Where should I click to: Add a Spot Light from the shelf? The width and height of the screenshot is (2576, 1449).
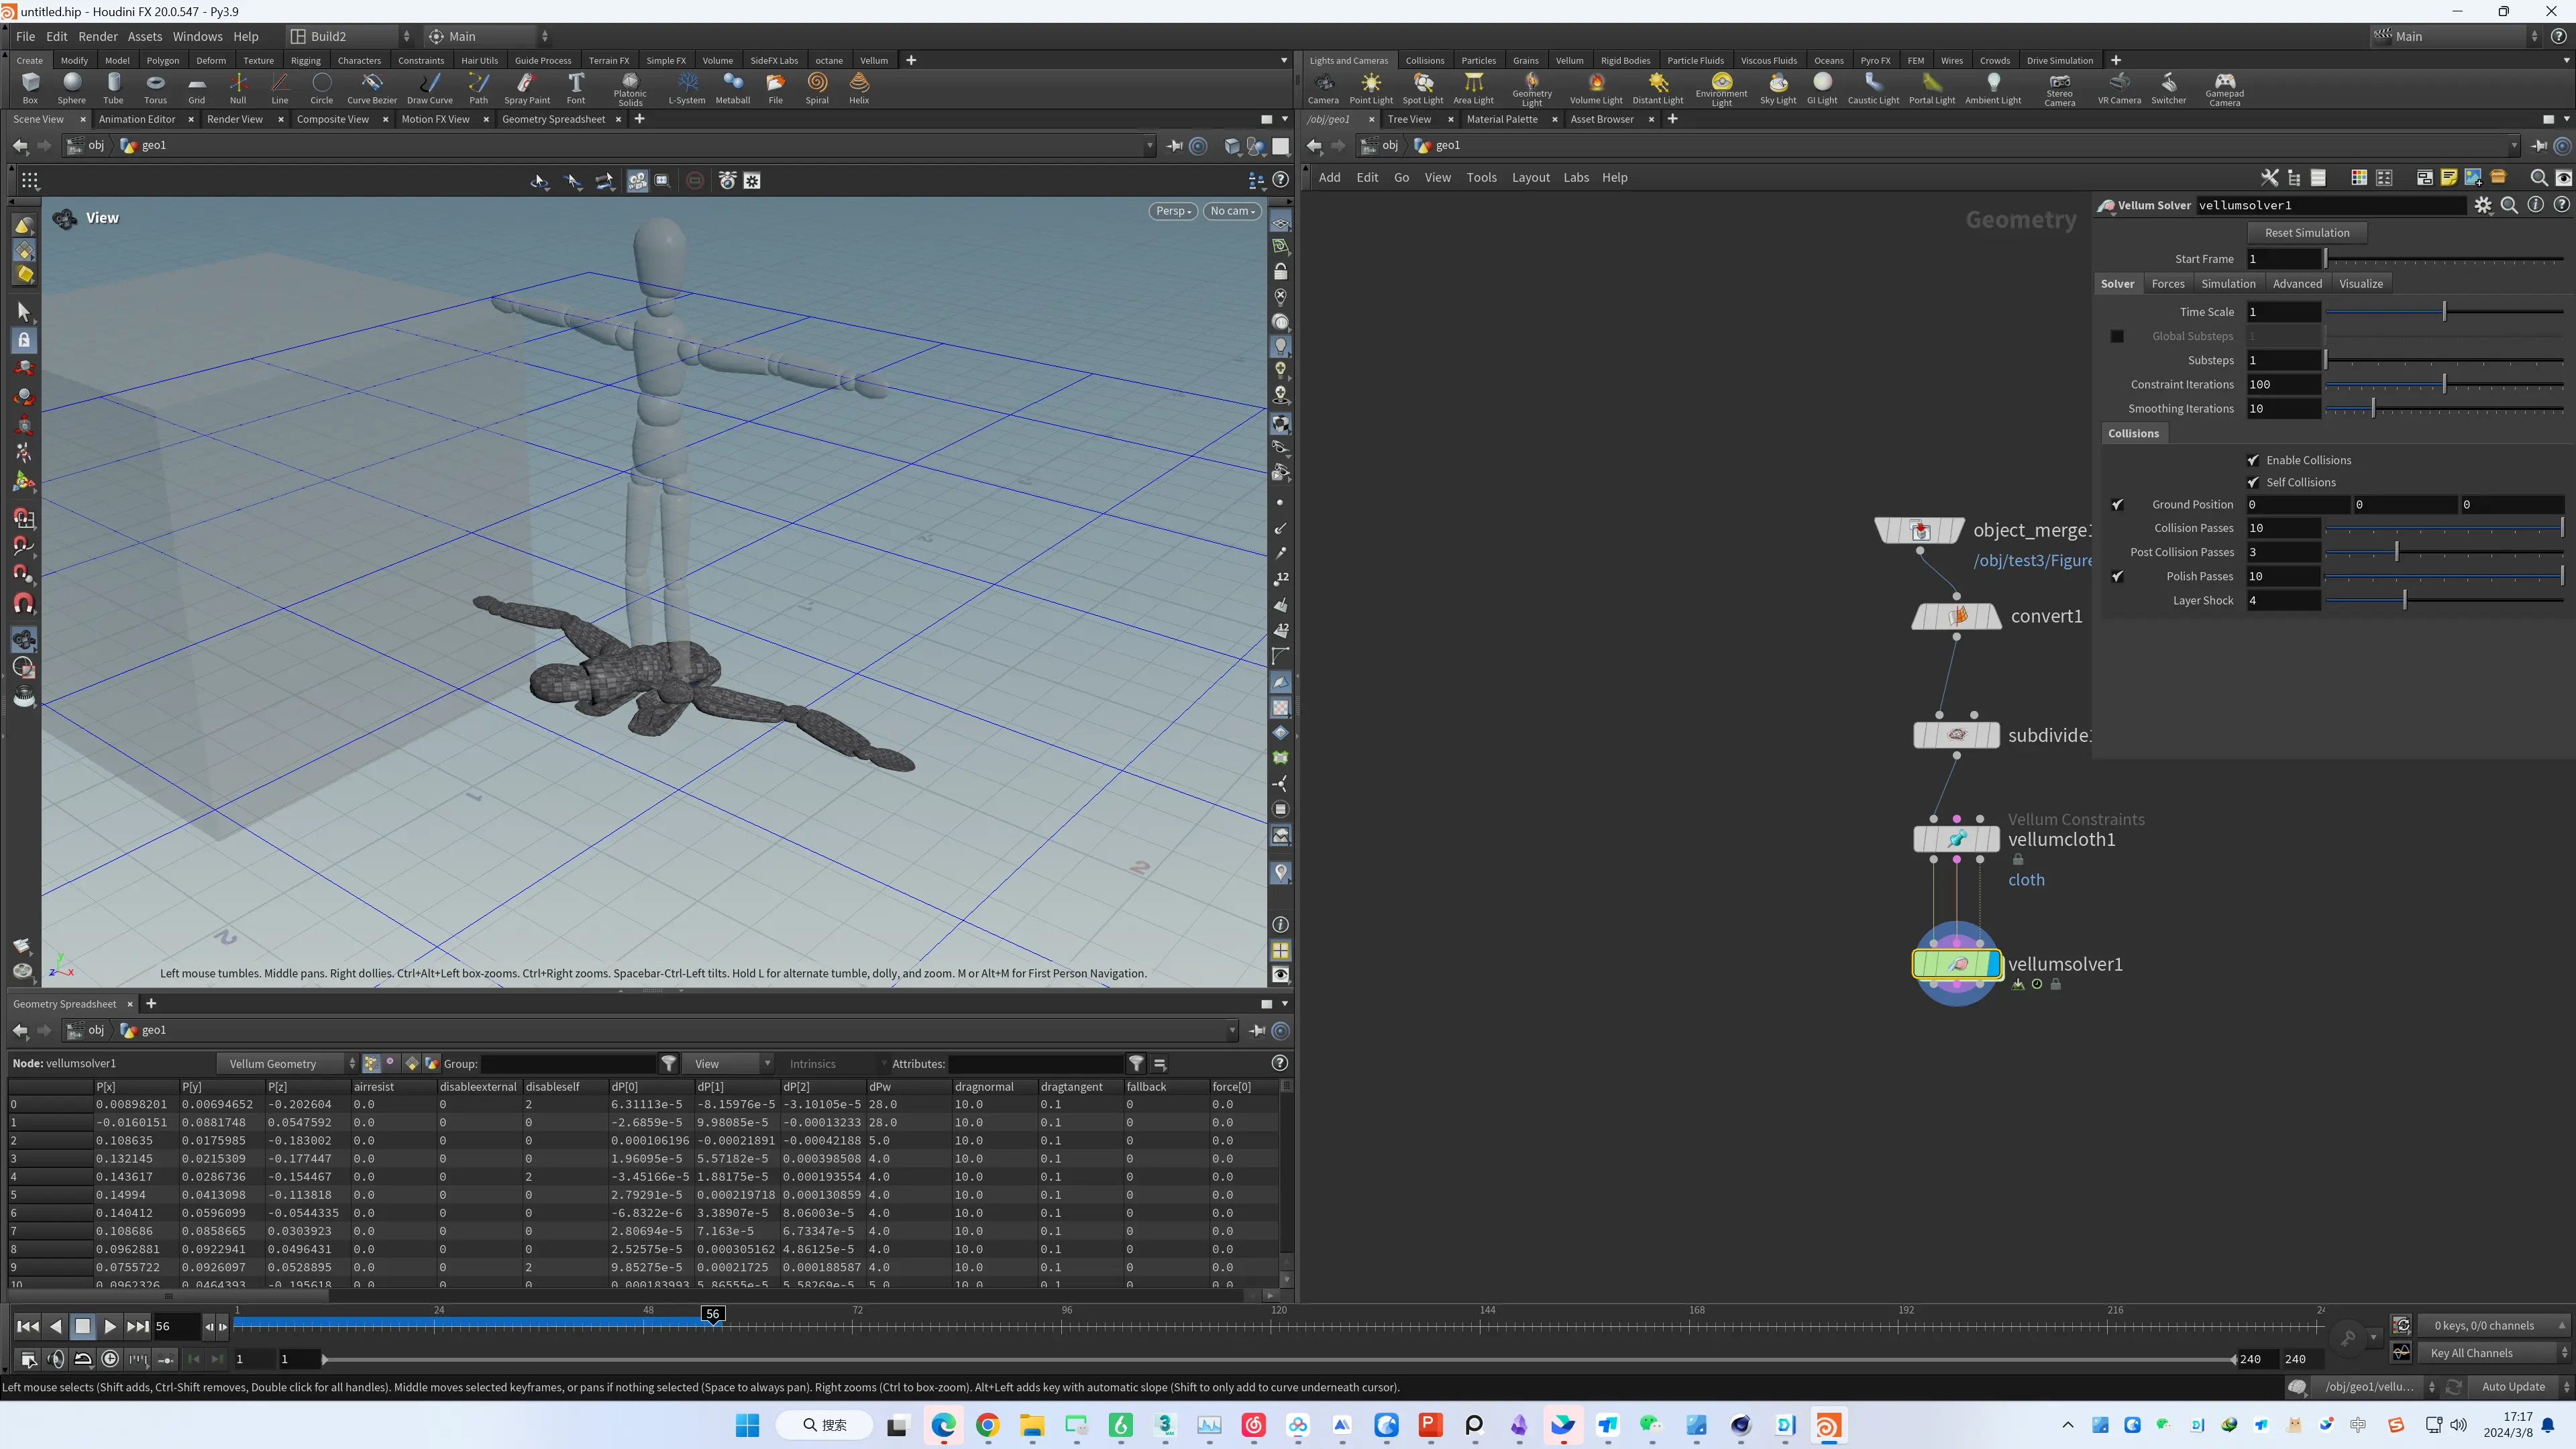1423,88
